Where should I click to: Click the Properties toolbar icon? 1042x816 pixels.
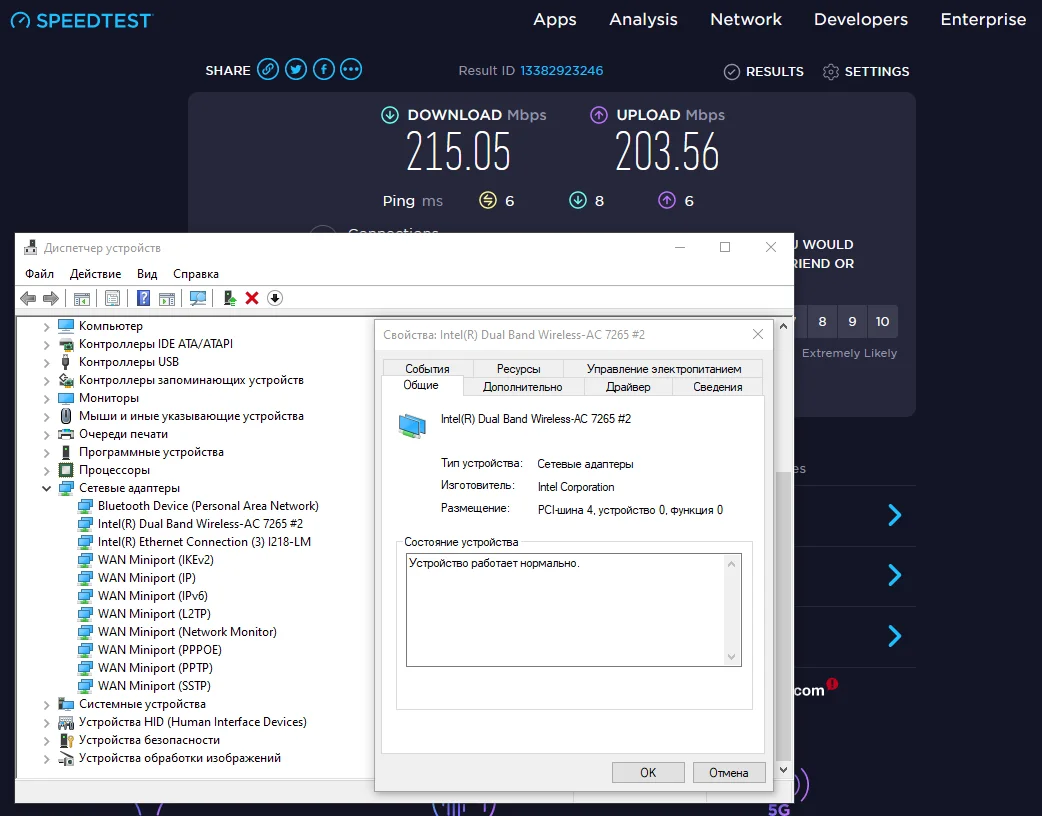point(112,298)
